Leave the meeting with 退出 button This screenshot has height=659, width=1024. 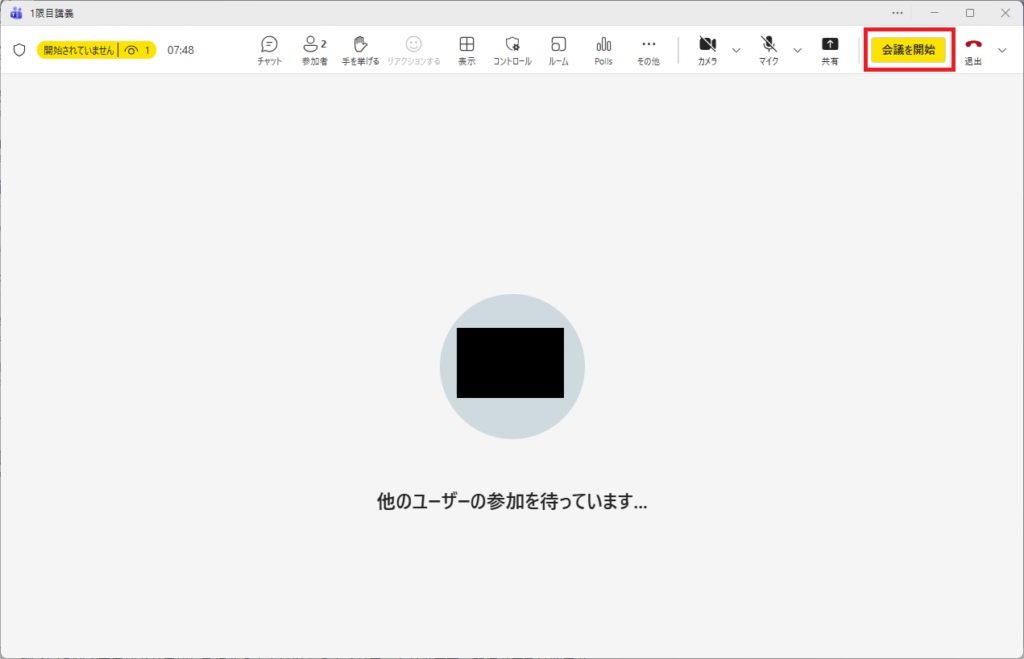point(973,49)
